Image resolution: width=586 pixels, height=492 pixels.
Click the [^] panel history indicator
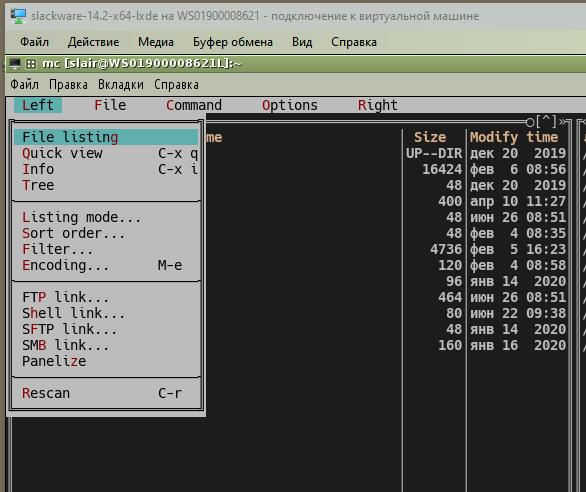[x=546, y=121]
